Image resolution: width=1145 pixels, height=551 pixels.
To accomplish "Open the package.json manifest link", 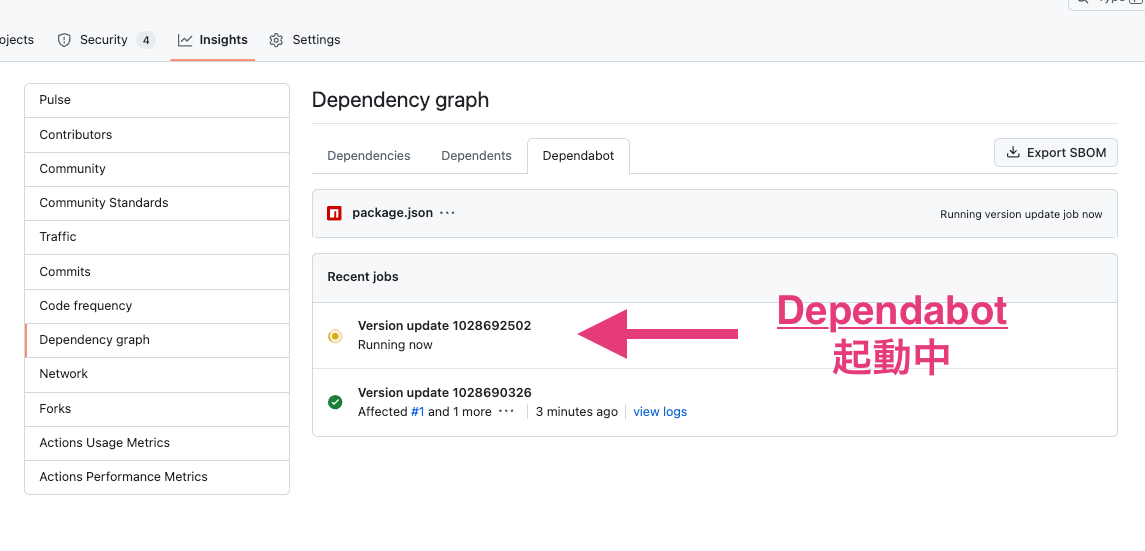I will 392,213.
